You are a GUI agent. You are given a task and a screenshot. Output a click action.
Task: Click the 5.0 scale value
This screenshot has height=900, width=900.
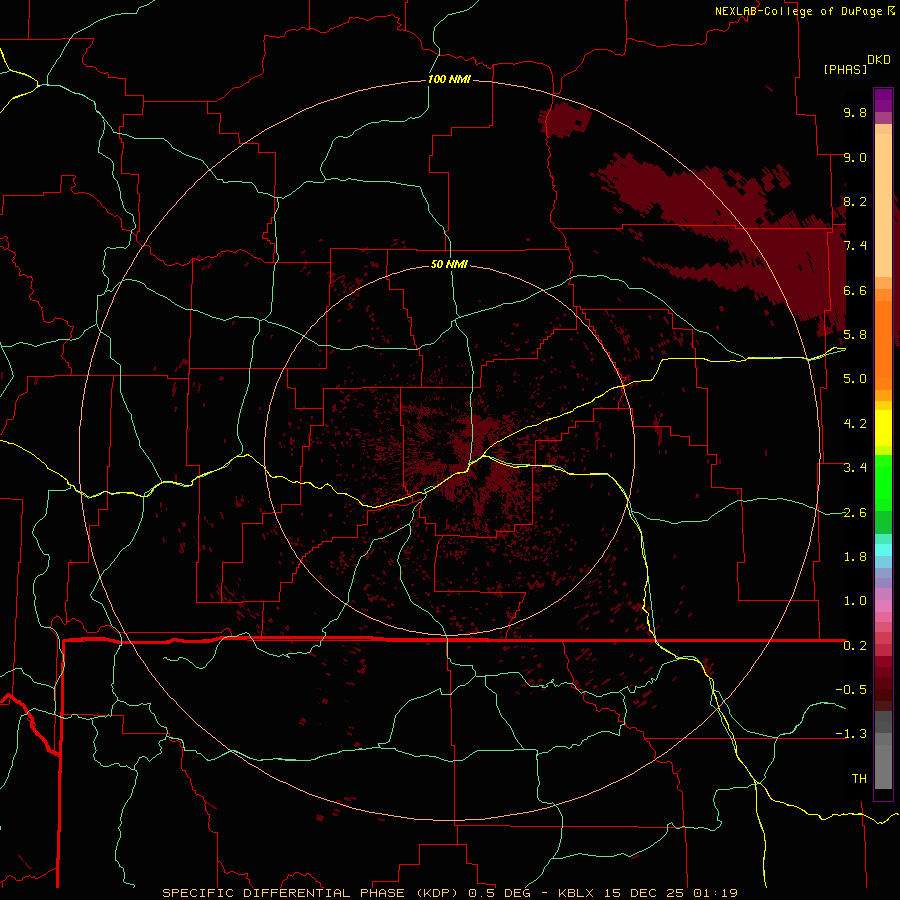point(855,379)
